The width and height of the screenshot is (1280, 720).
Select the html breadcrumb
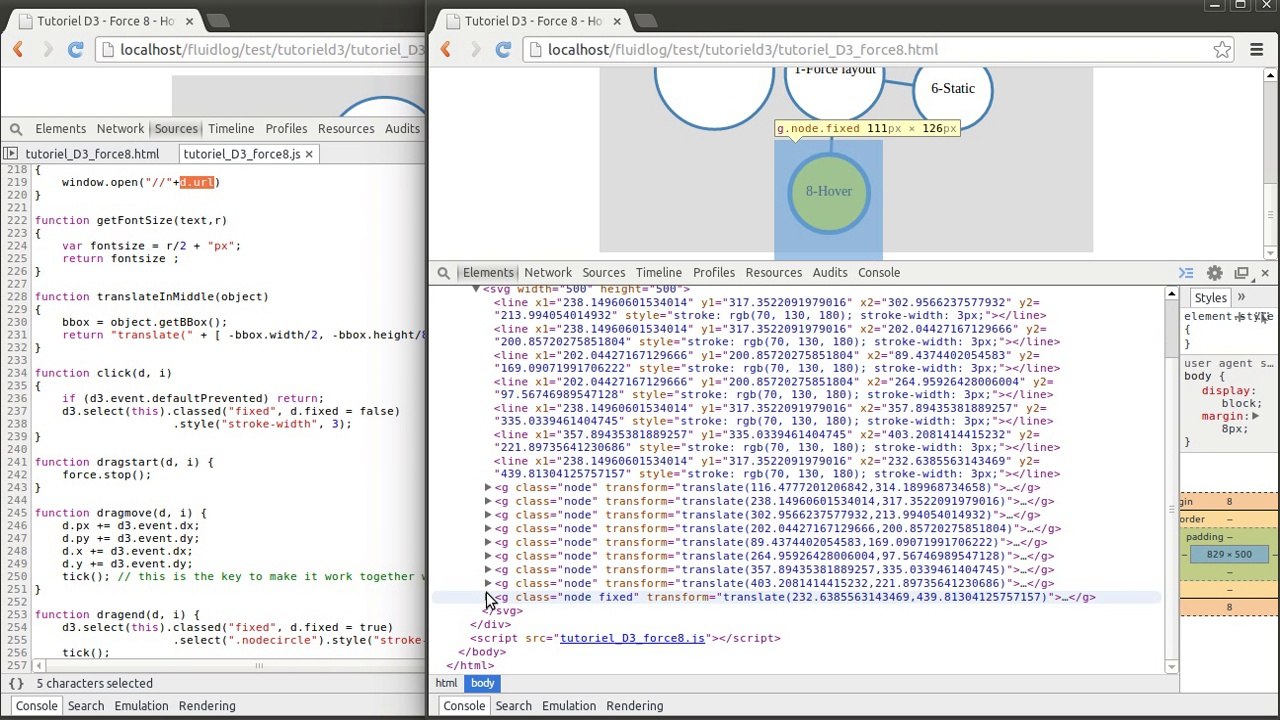pyautogui.click(x=446, y=684)
